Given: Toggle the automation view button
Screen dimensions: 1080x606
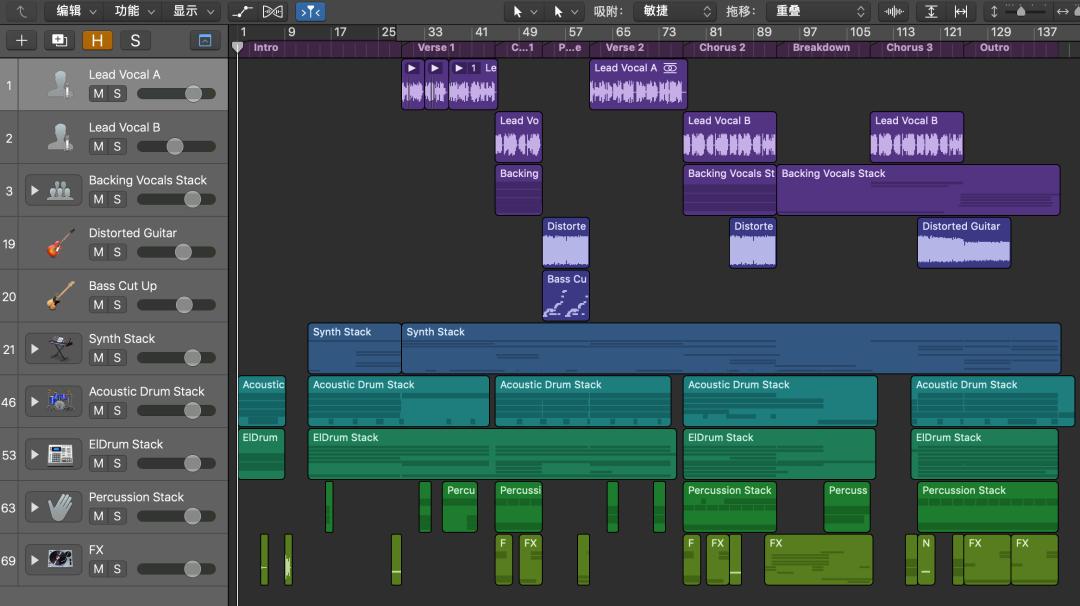Looking at the screenshot, I should 242,12.
